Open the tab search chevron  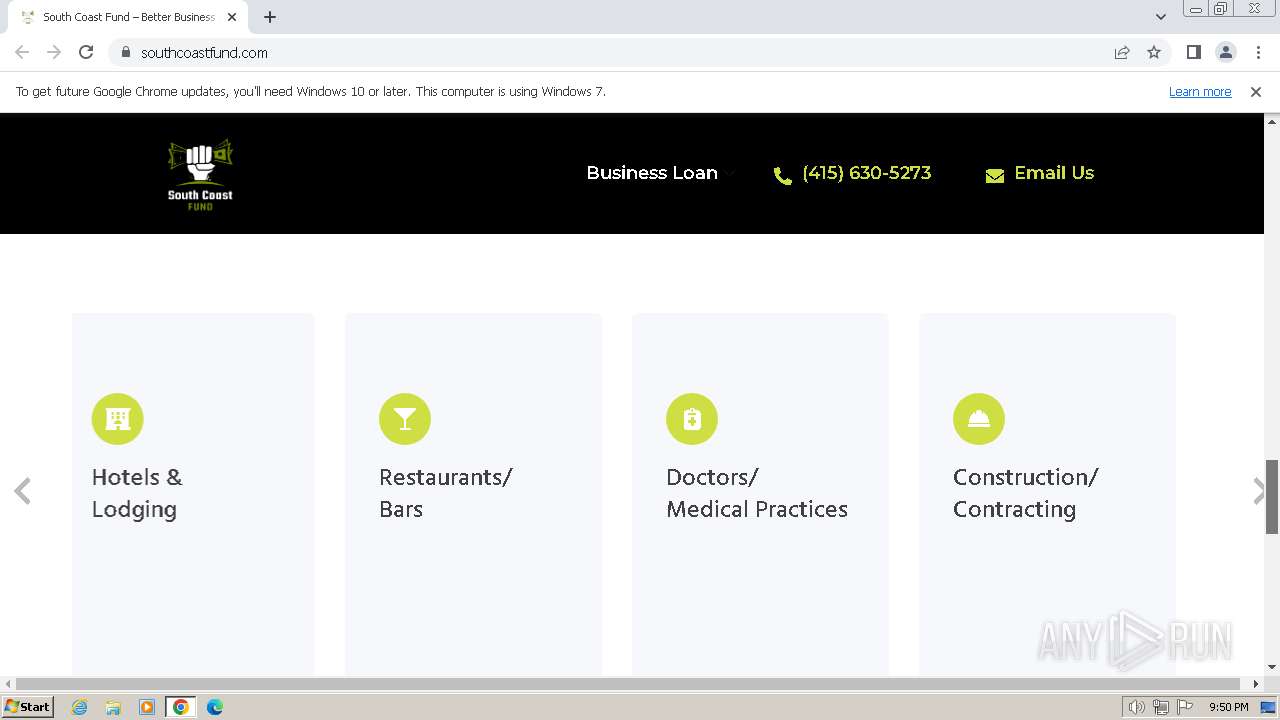click(1160, 17)
